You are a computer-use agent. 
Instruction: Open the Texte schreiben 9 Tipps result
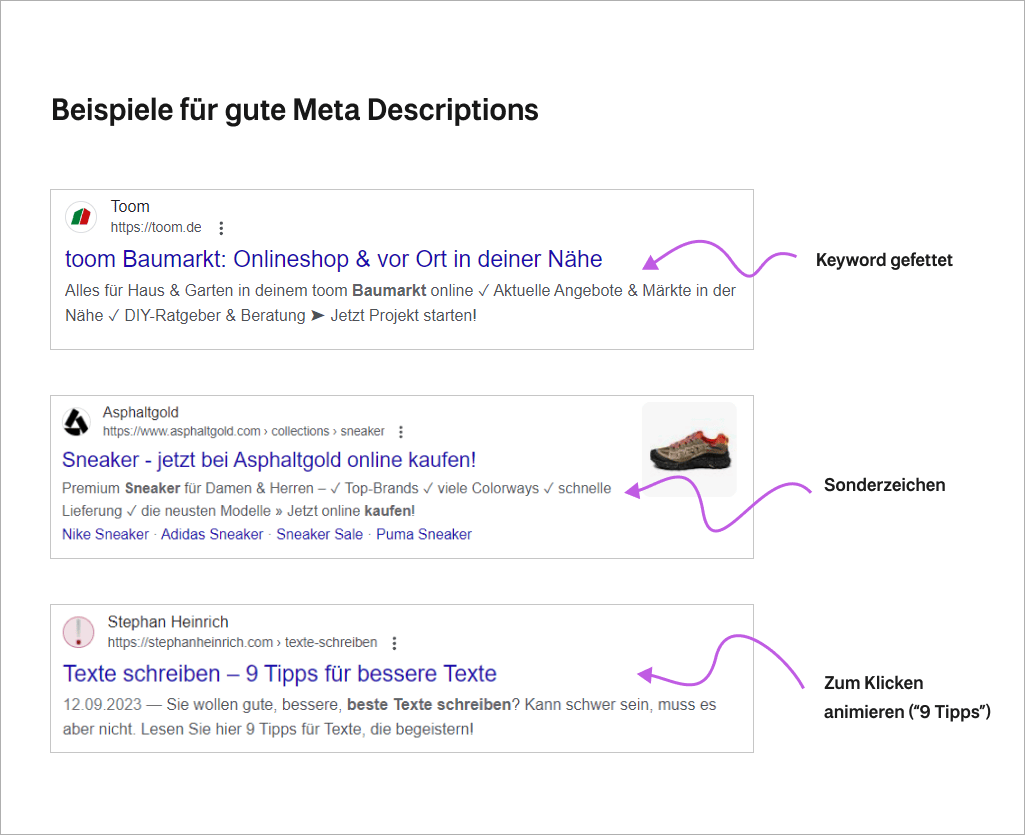(280, 673)
